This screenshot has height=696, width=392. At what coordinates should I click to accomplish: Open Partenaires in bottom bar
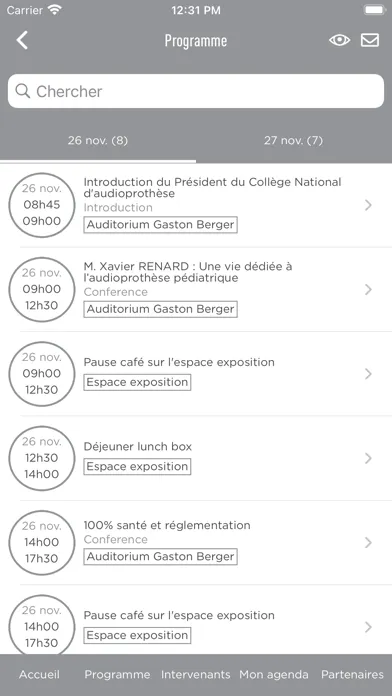tap(352, 675)
